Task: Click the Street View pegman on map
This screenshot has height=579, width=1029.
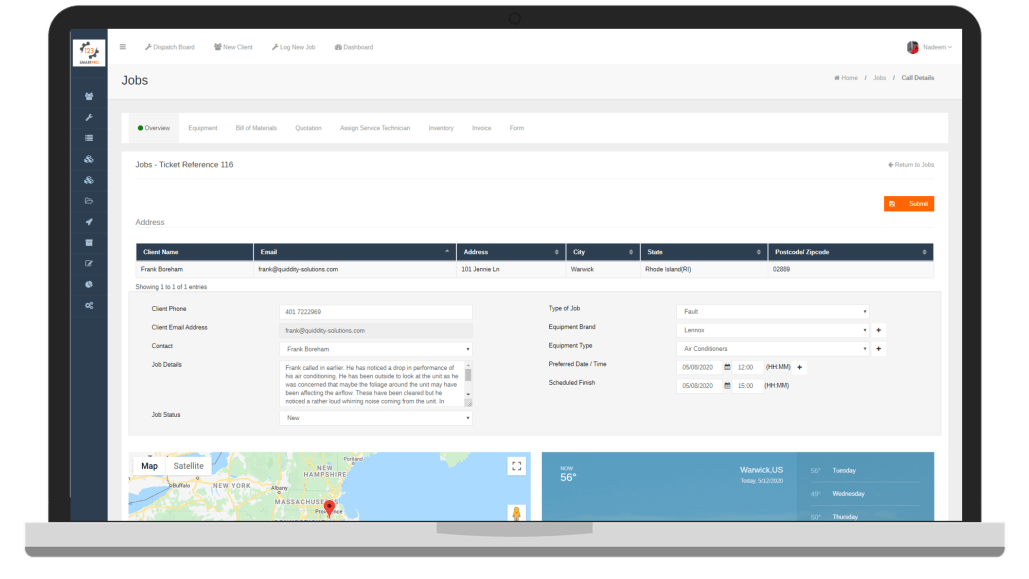Action: tap(516, 513)
